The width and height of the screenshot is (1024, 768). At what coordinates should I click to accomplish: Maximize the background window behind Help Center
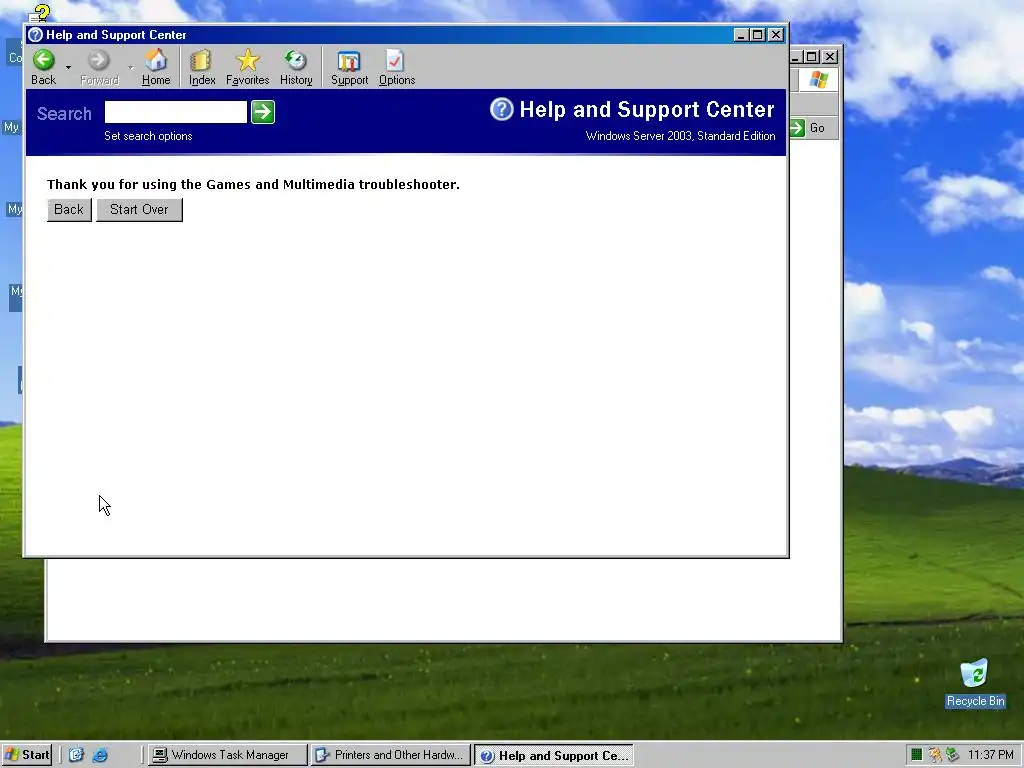click(x=811, y=57)
